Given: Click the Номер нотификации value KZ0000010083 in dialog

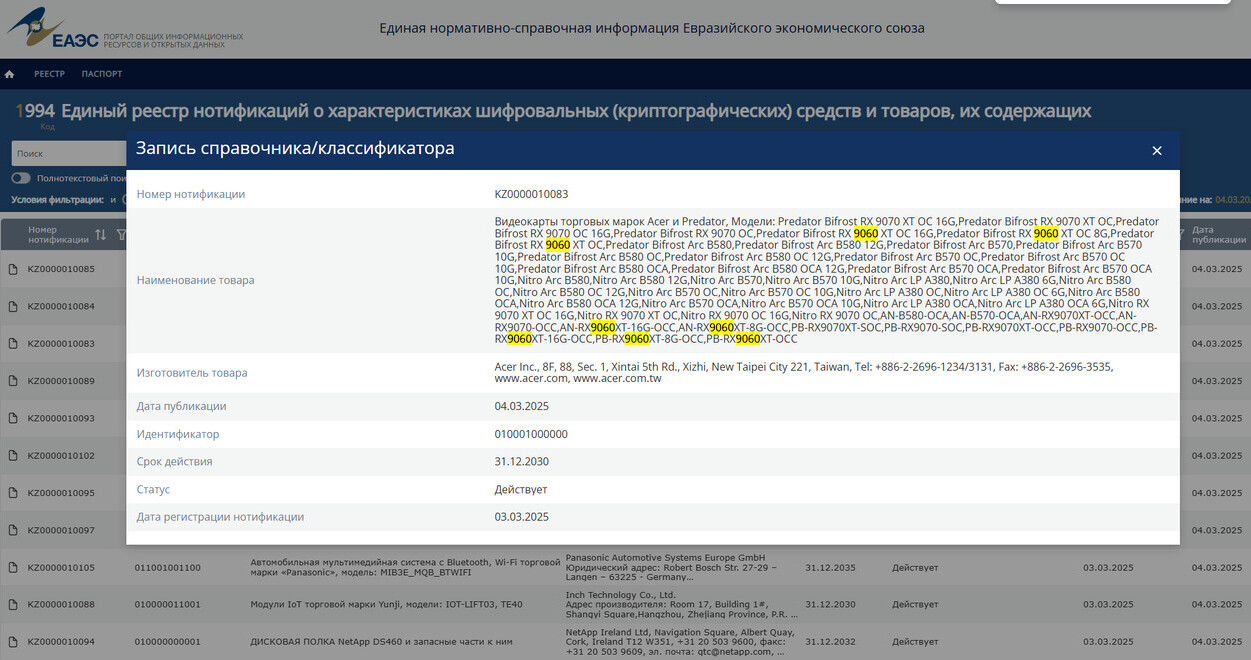Looking at the screenshot, I should (531, 194).
